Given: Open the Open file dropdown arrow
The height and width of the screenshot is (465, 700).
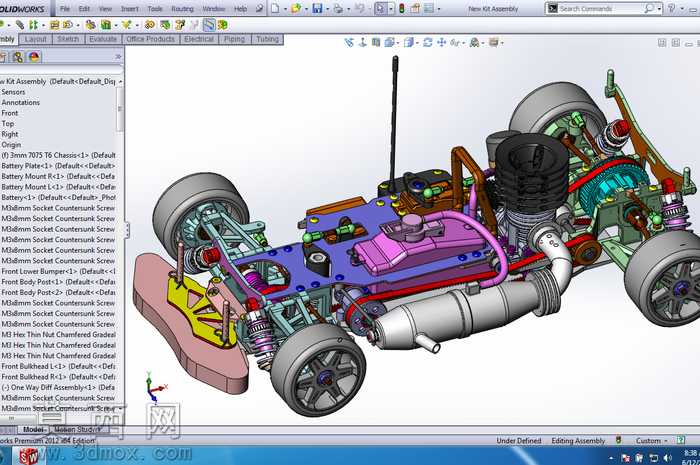Looking at the screenshot, I should (306, 9).
